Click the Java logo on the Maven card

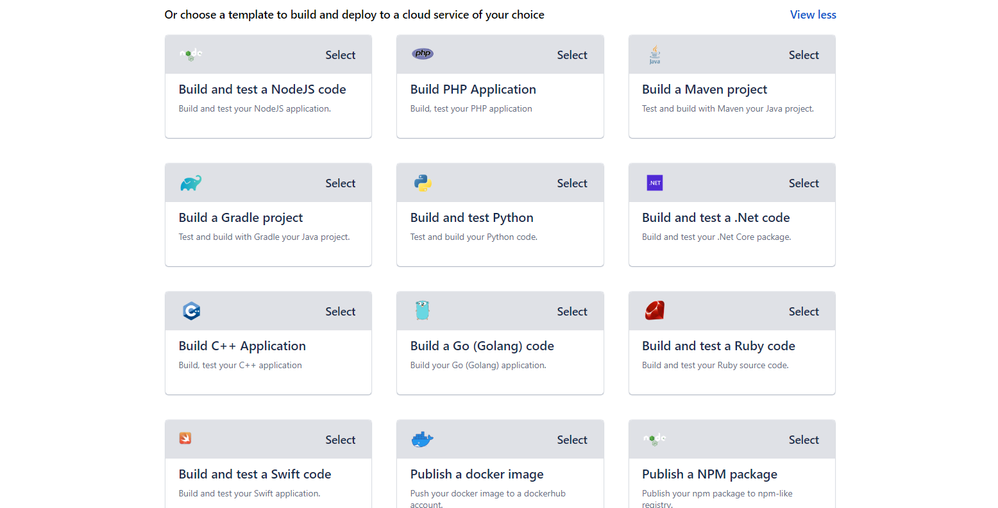pyautogui.click(x=654, y=55)
